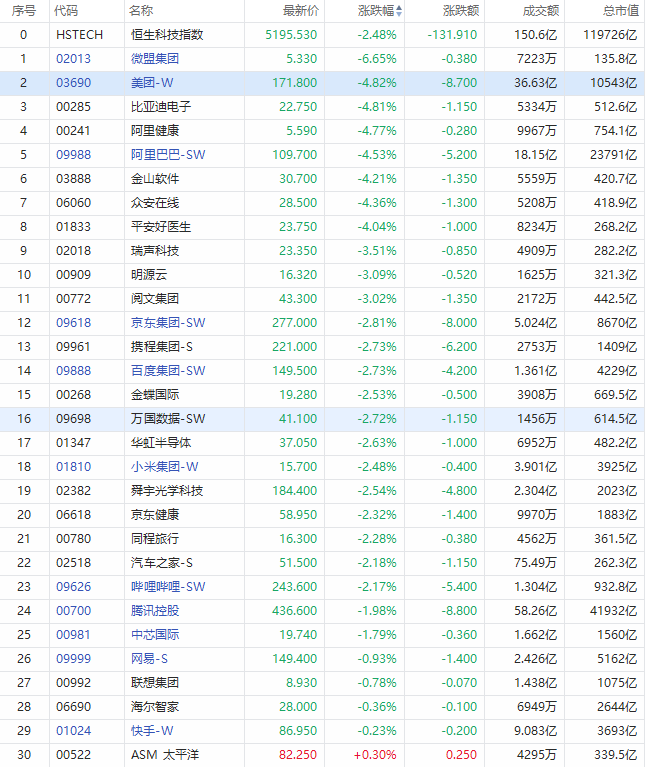Open the 网易-S stock link

click(x=149, y=658)
